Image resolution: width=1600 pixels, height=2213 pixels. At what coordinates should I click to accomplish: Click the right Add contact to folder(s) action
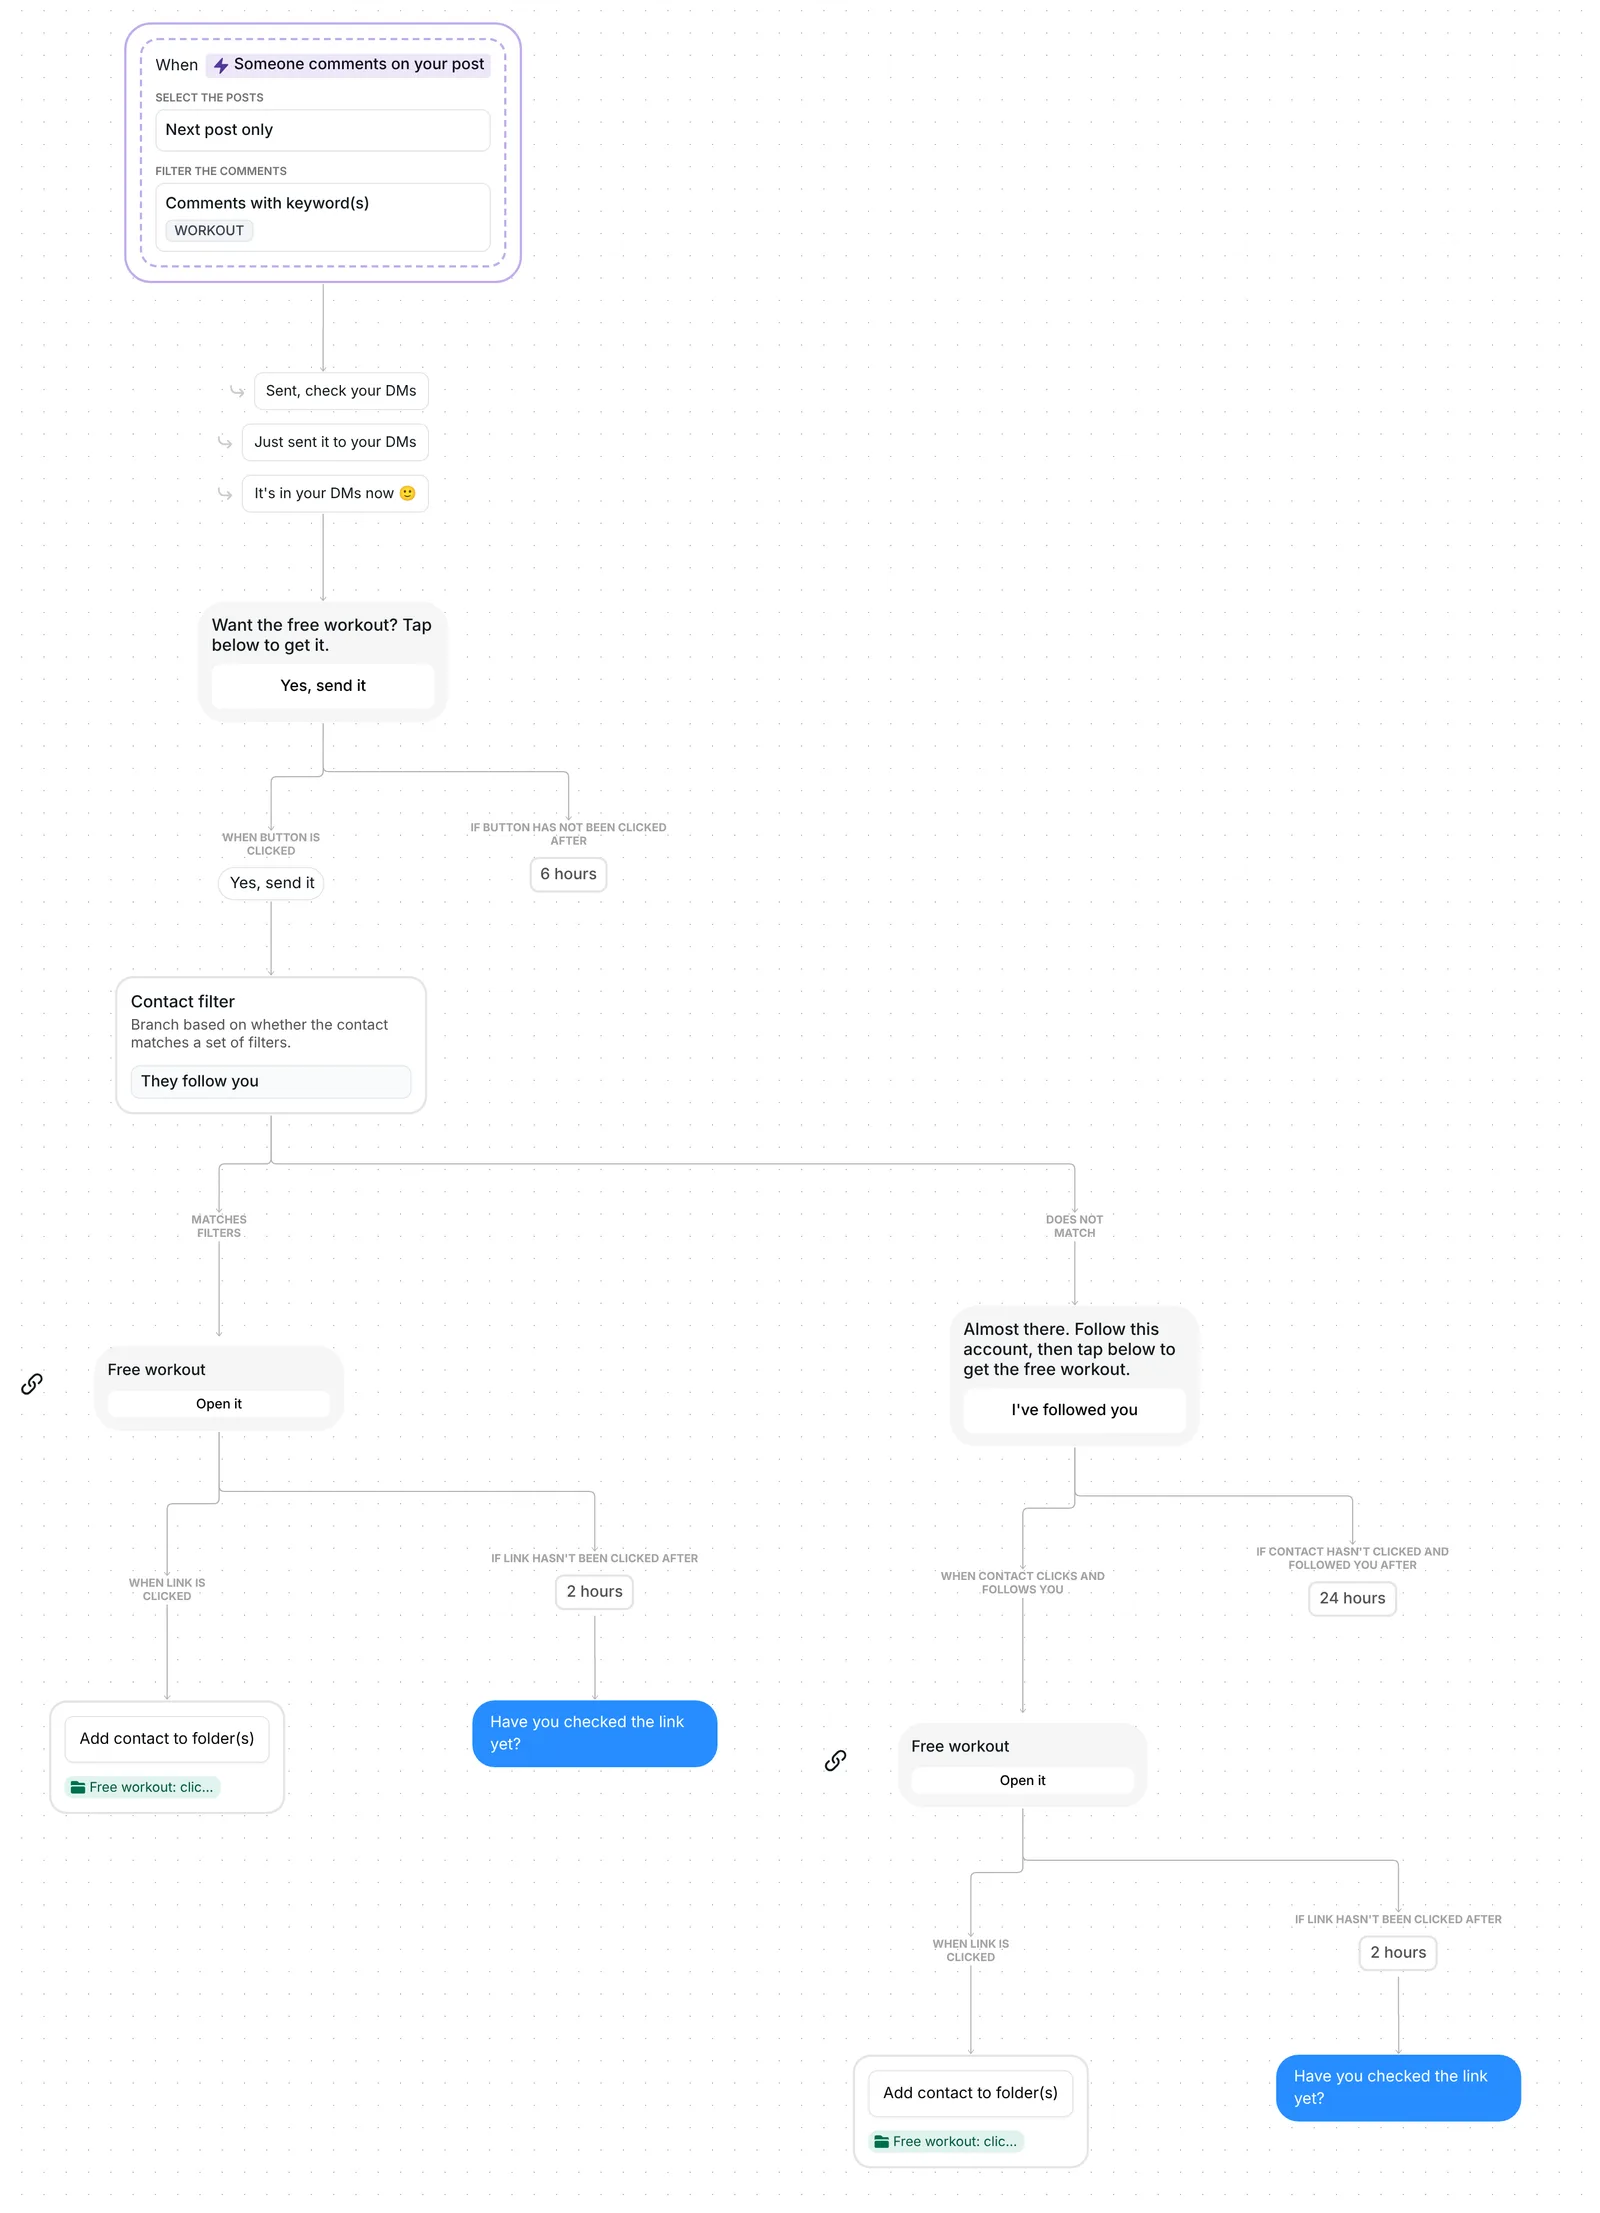click(971, 2093)
